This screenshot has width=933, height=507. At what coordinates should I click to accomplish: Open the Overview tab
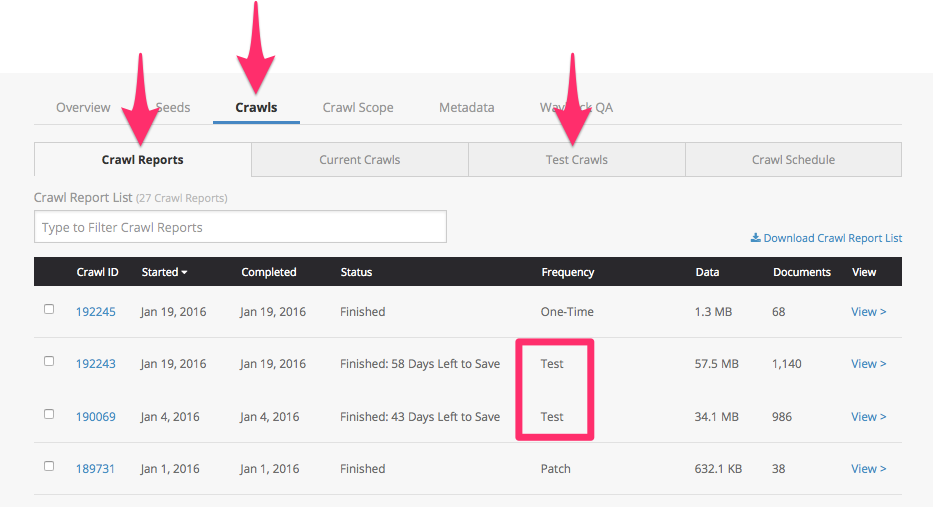point(83,108)
